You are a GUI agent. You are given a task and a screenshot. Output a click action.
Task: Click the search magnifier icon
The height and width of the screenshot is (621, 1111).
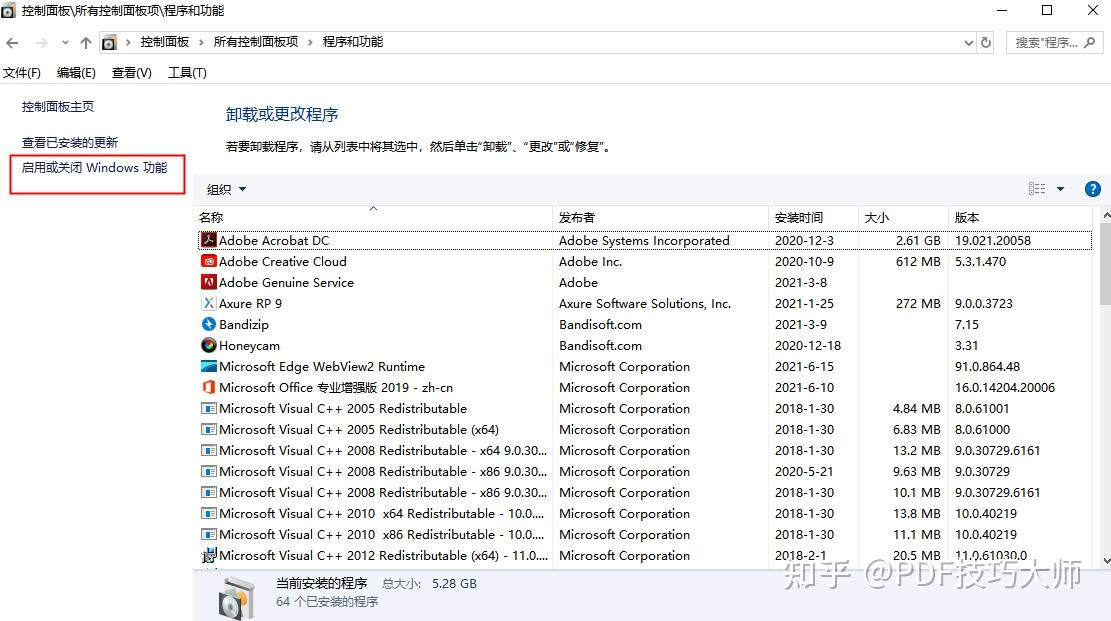[x=1090, y=43]
